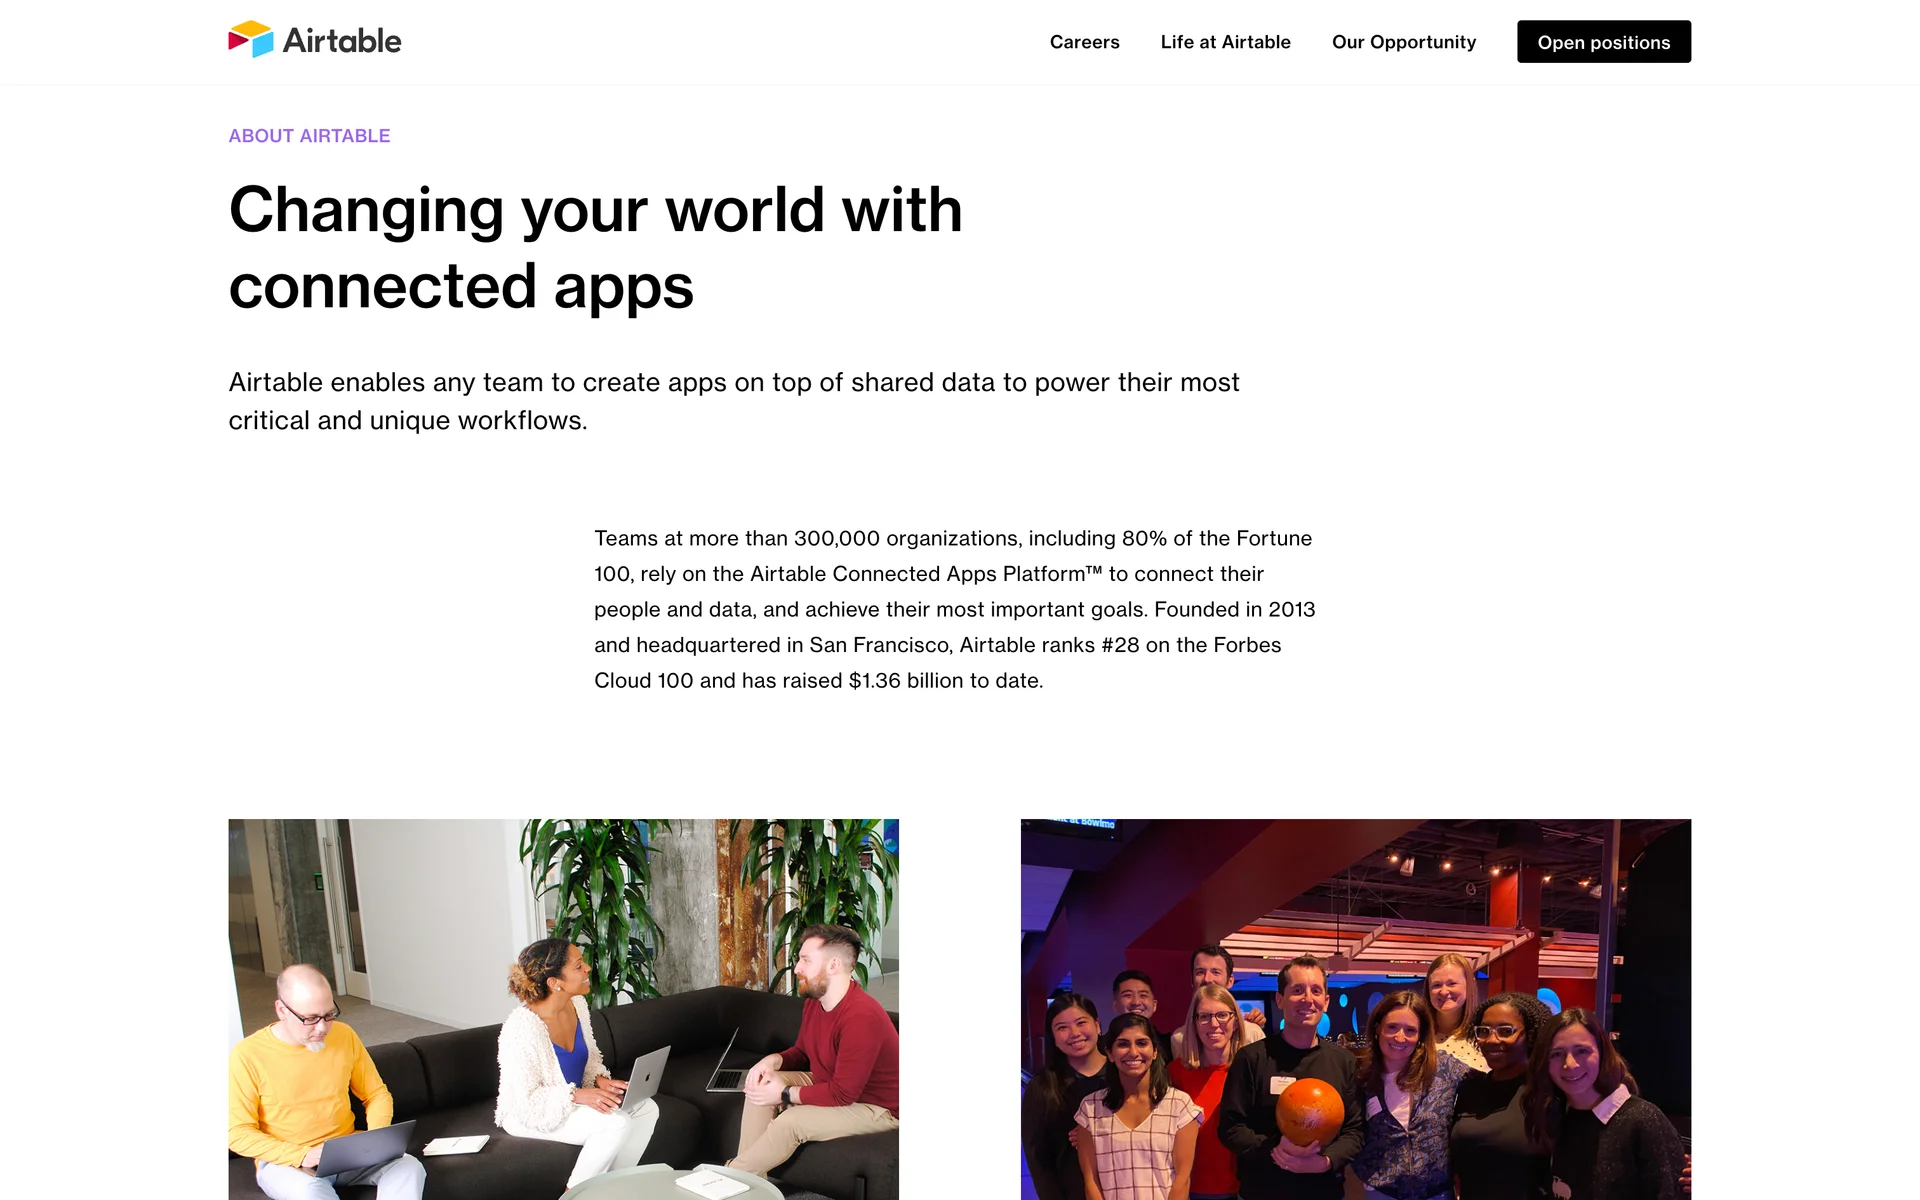Click the paragraph about 300,000 organizations
The height and width of the screenshot is (1200, 1920).
(x=955, y=609)
